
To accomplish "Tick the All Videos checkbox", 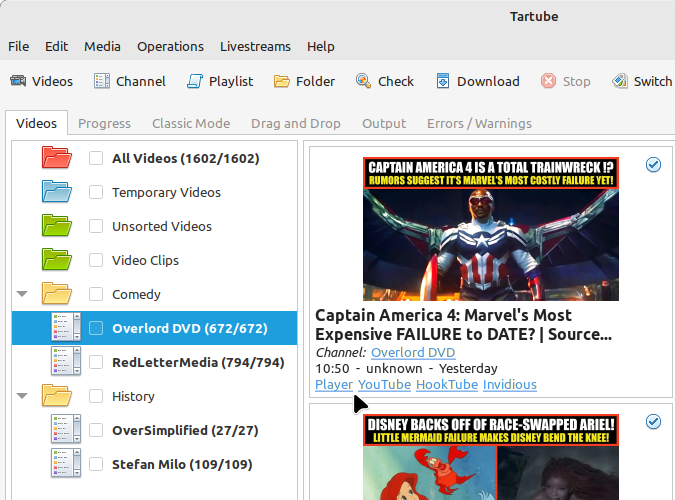I will (96, 158).
